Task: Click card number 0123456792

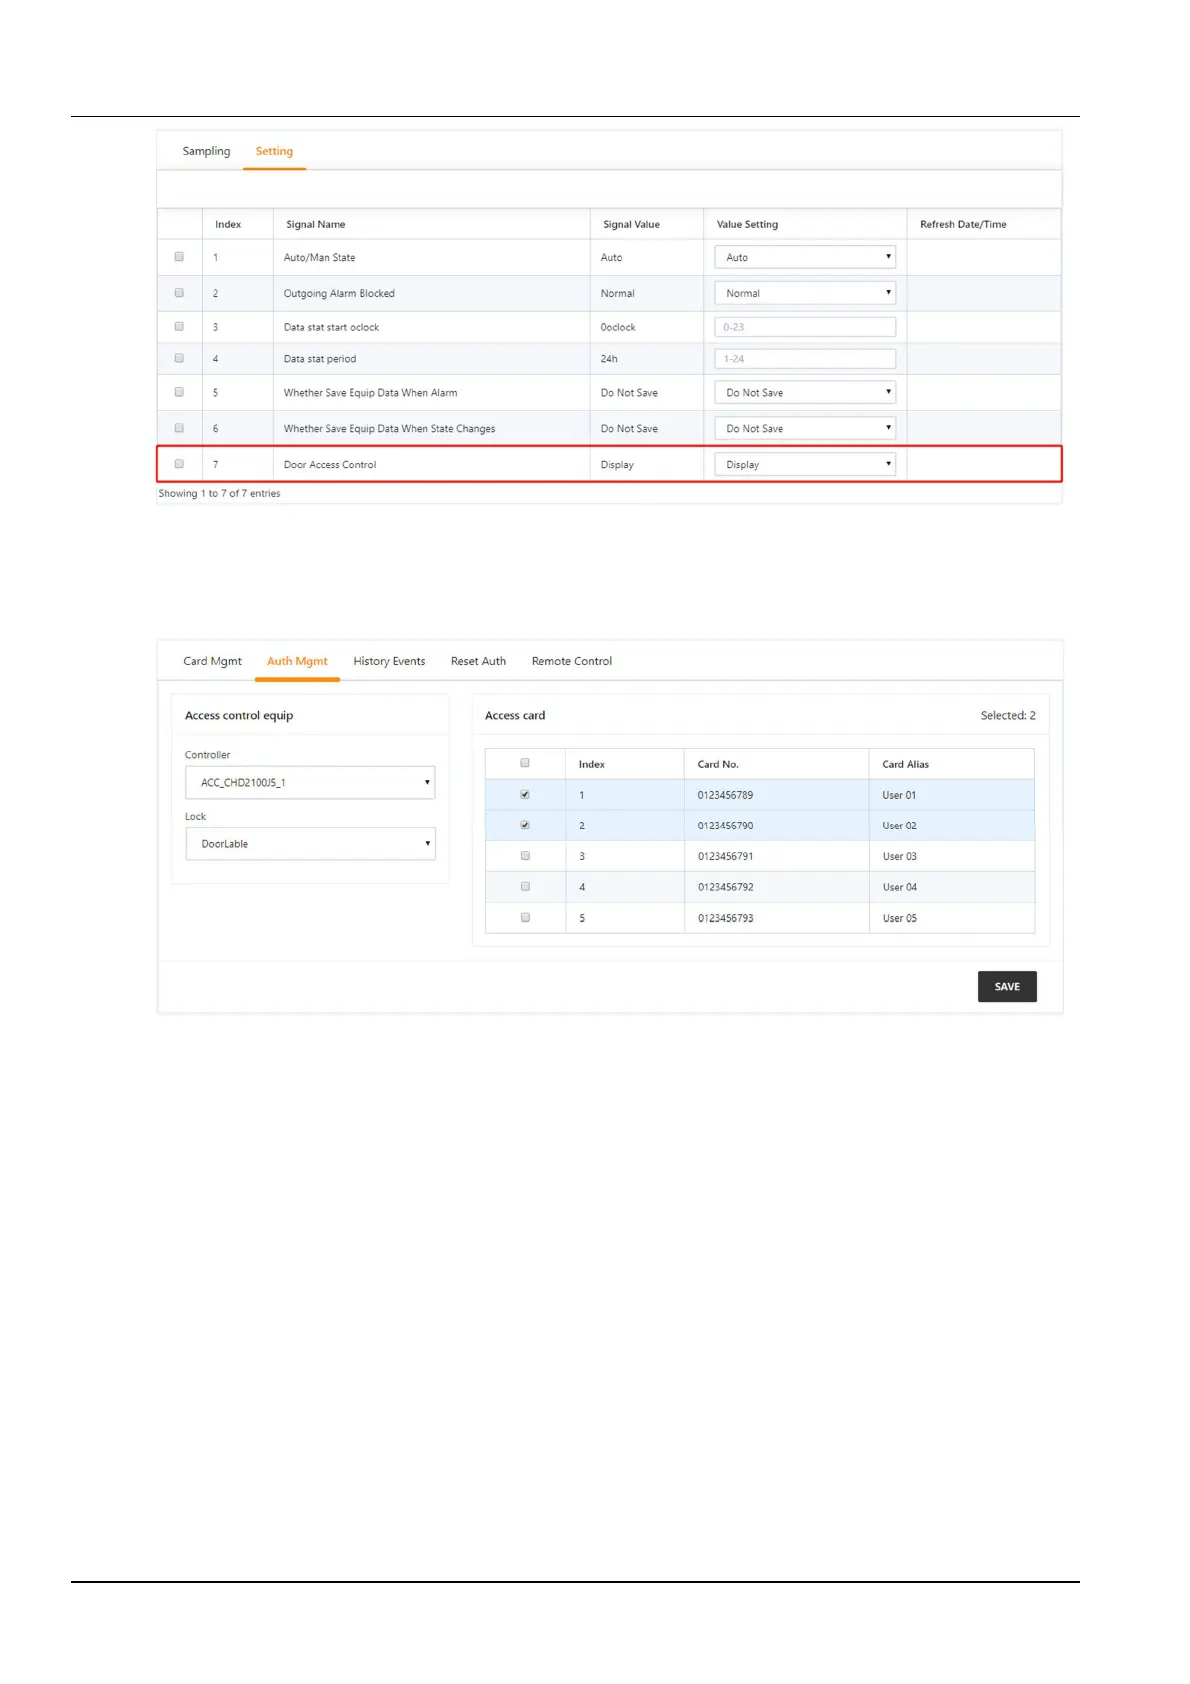Action: click(x=726, y=887)
